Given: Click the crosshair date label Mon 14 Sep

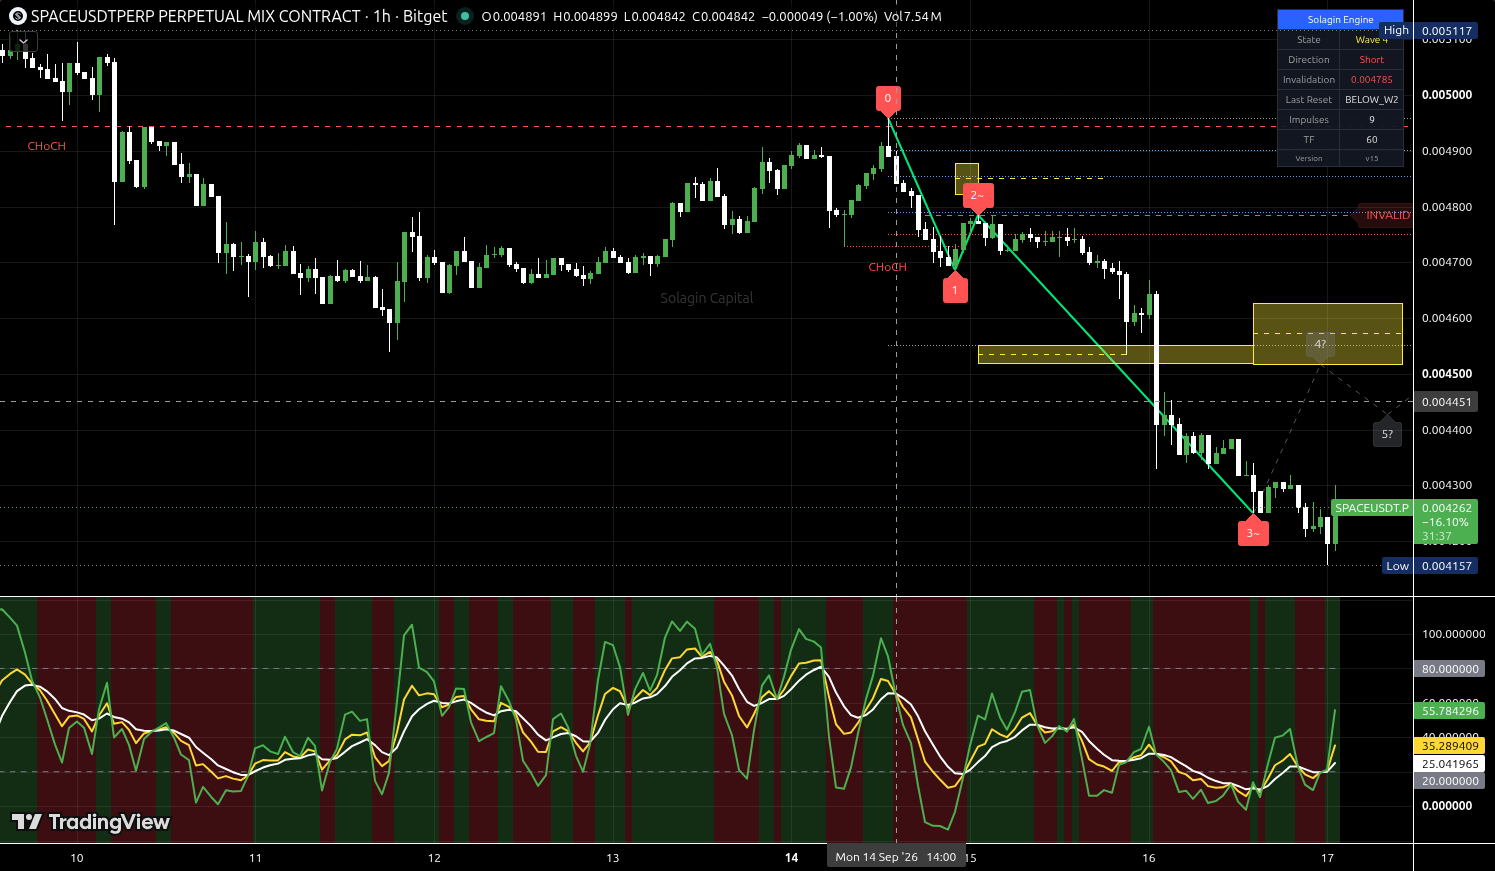Looking at the screenshot, I should (x=896, y=857).
